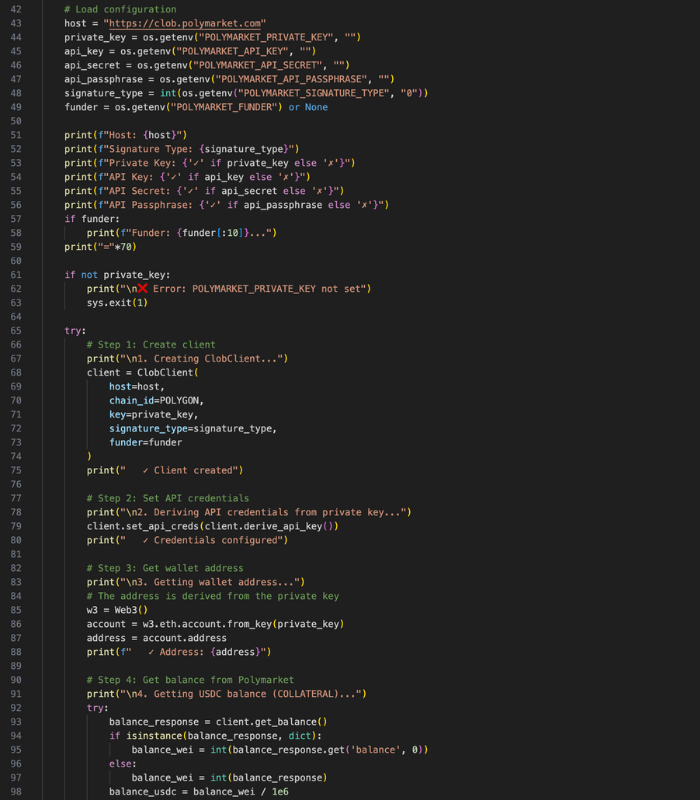Click "balance_response = client.get_balance()" line
This screenshot has height=800, width=700.
pyautogui.click(x=218, y=722)
